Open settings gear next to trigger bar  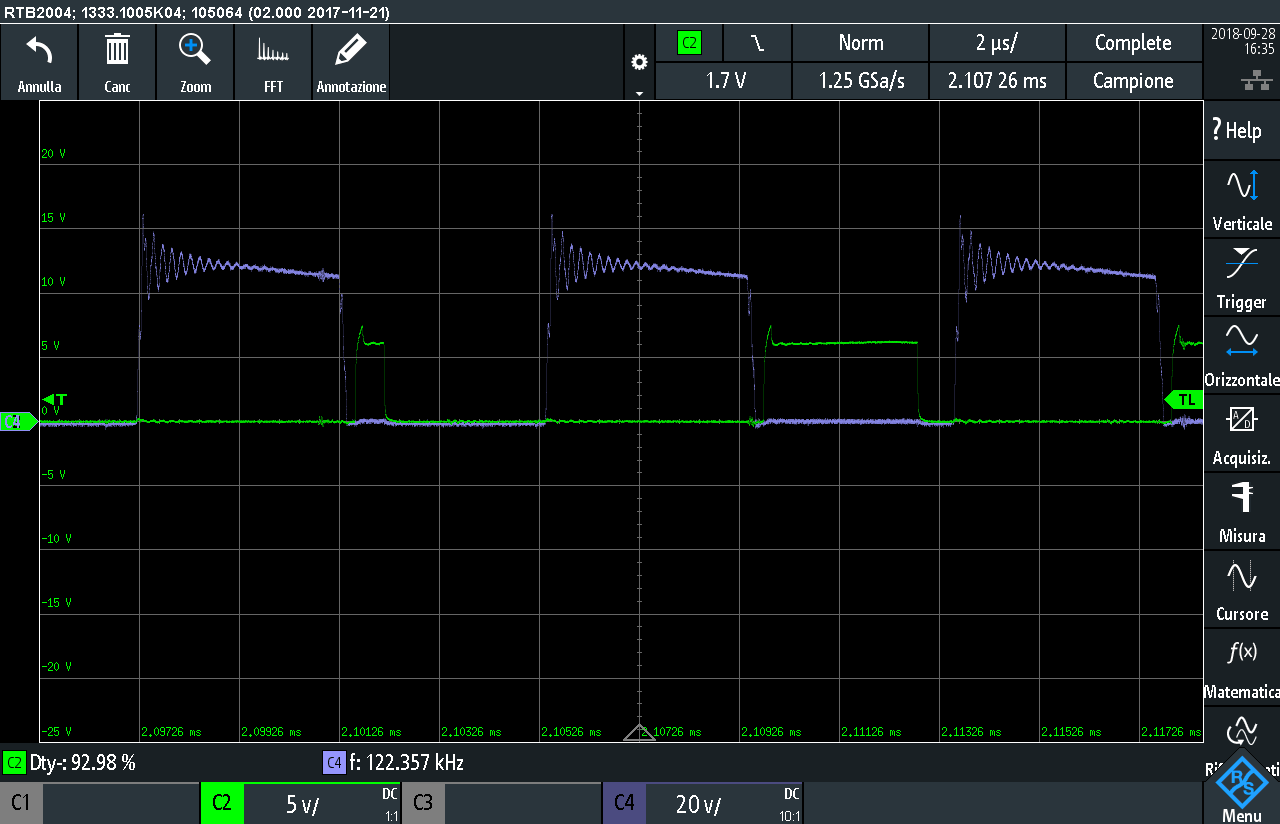pos(639,63)
